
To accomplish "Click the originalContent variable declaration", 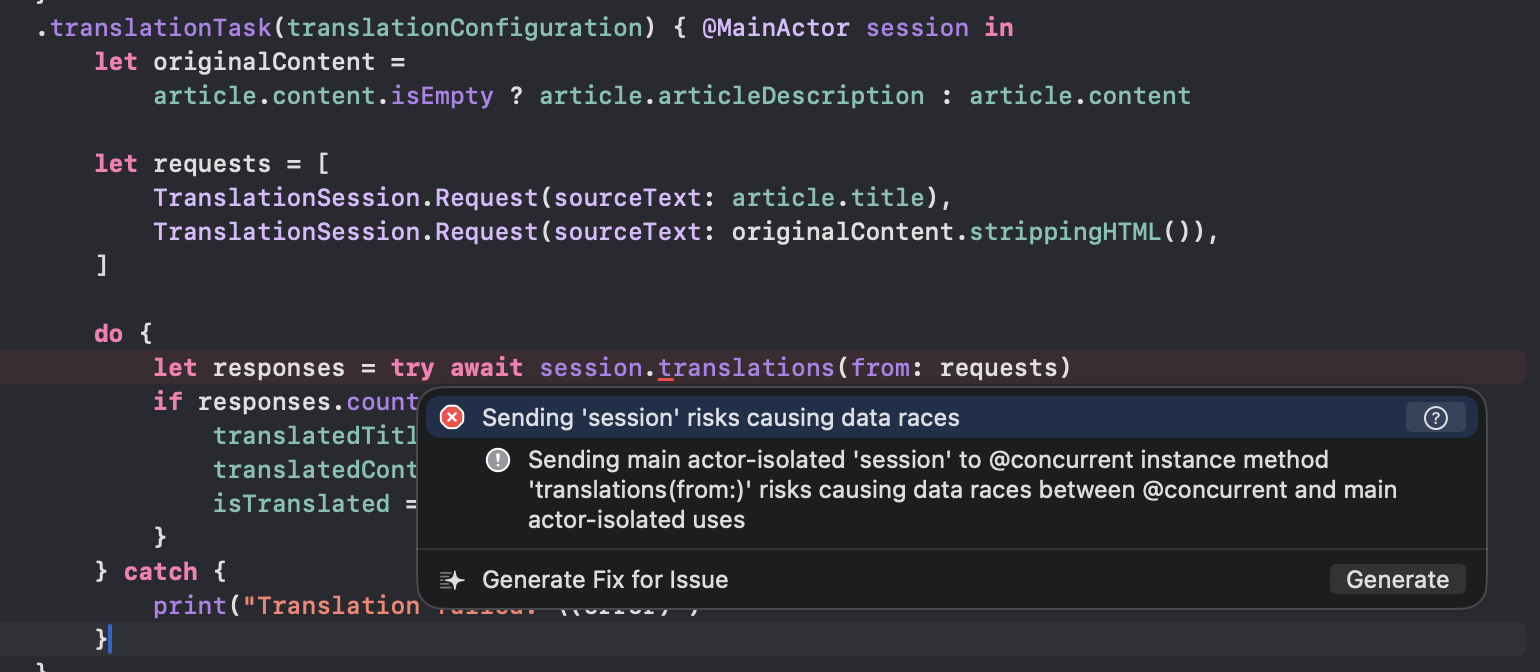I will click(264, 62).
